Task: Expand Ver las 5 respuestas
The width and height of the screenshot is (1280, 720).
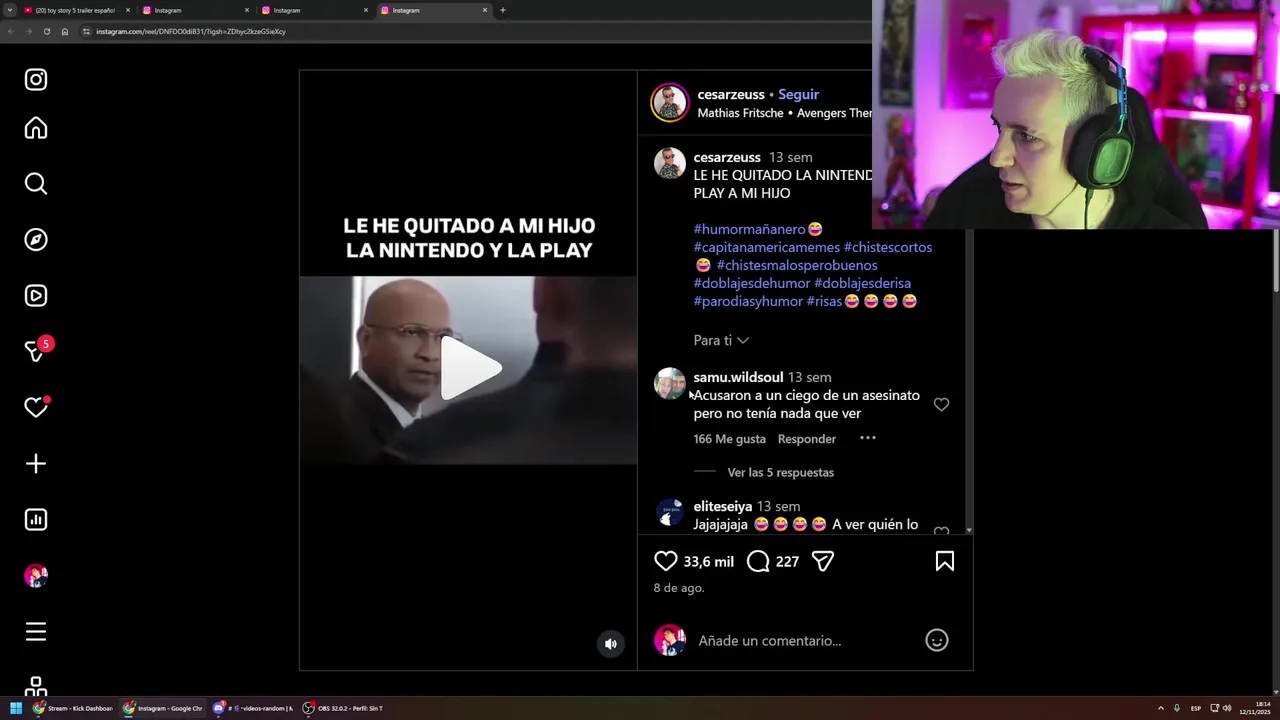Action: point(780,472)
